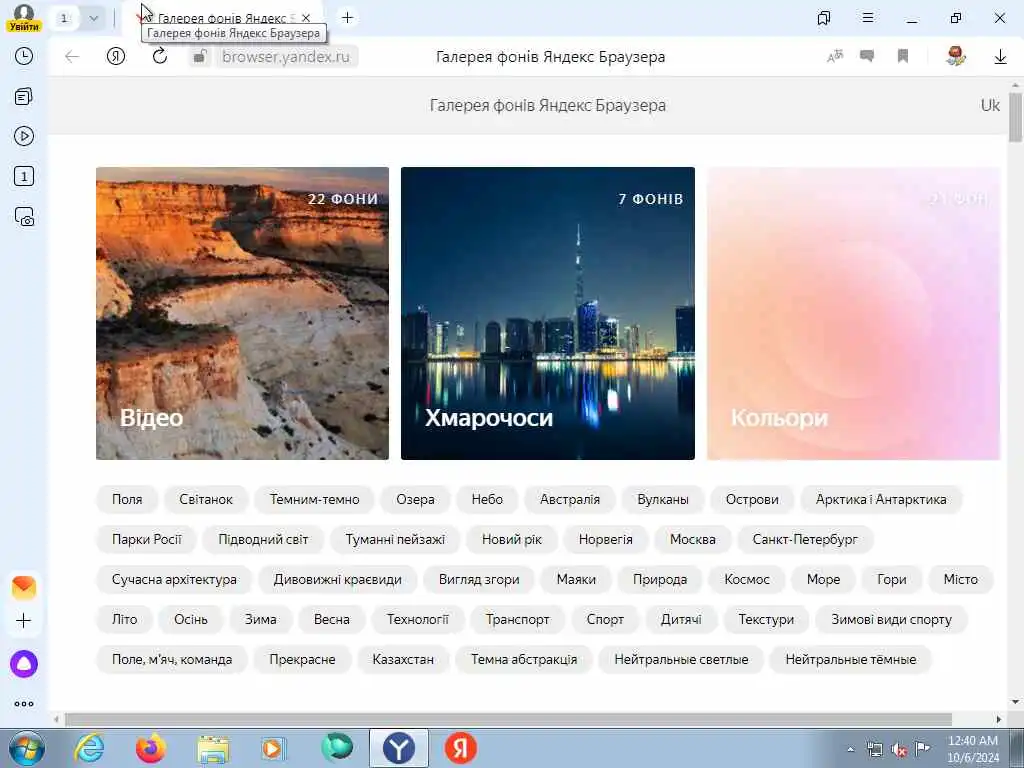This screenshot has height=768, width=1024.
Task: Reload the page
Action: pyautogui.click(x=160, y=57)
